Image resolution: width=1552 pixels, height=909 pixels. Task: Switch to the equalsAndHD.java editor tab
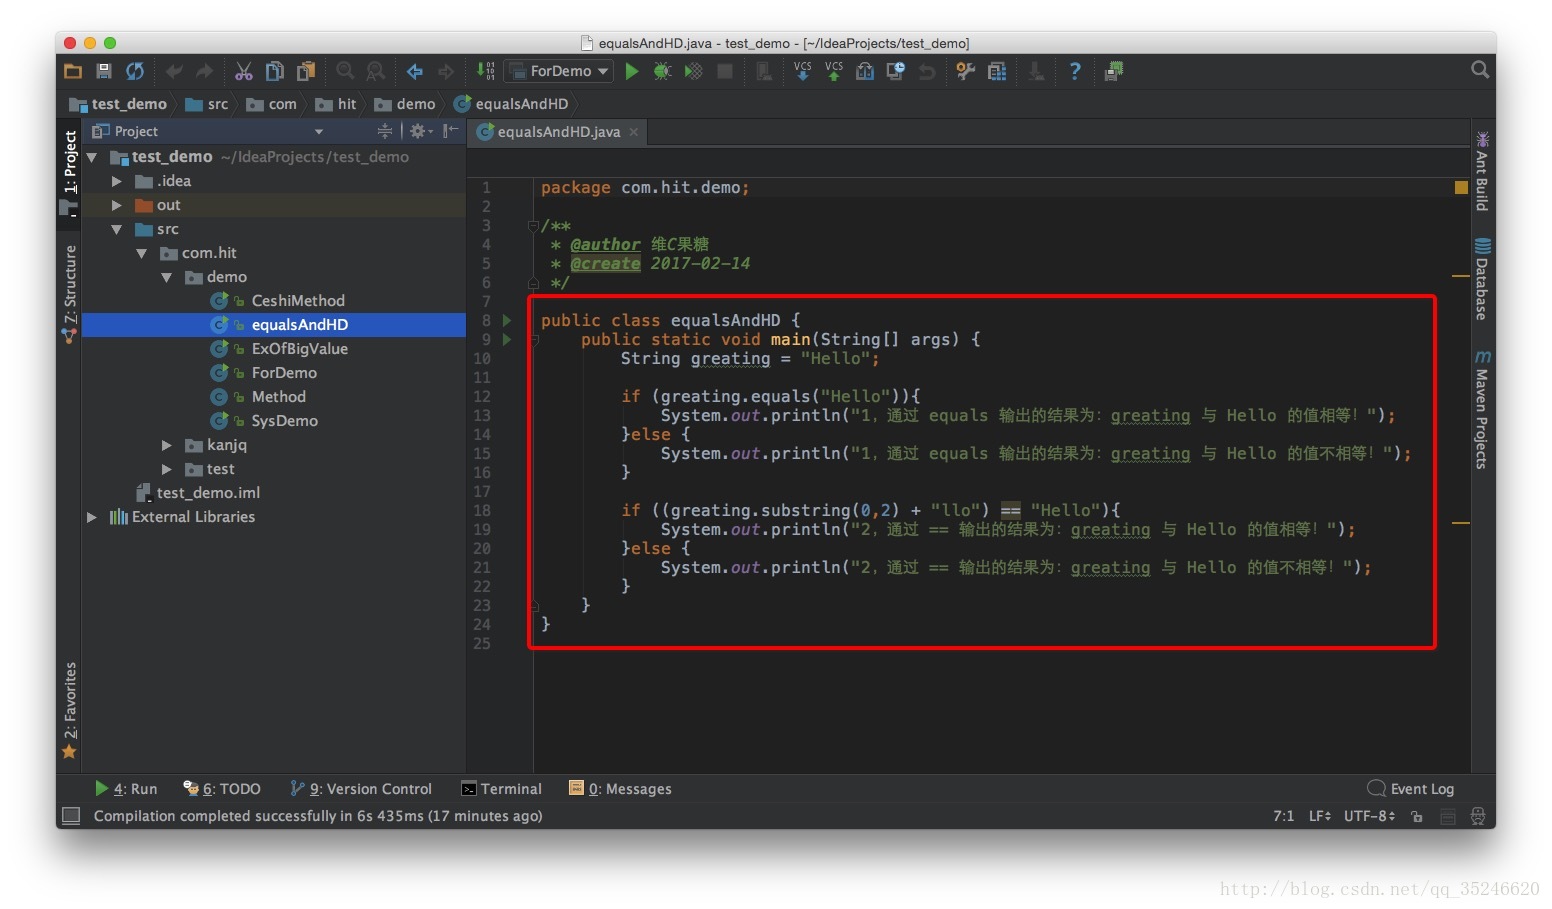557,132
